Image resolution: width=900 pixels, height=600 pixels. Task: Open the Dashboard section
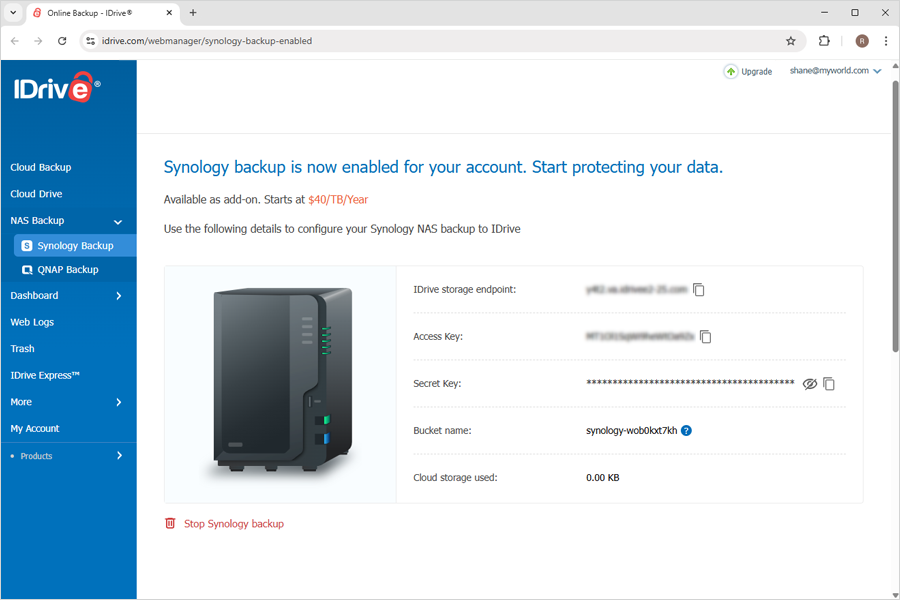(x=34, y=296)
